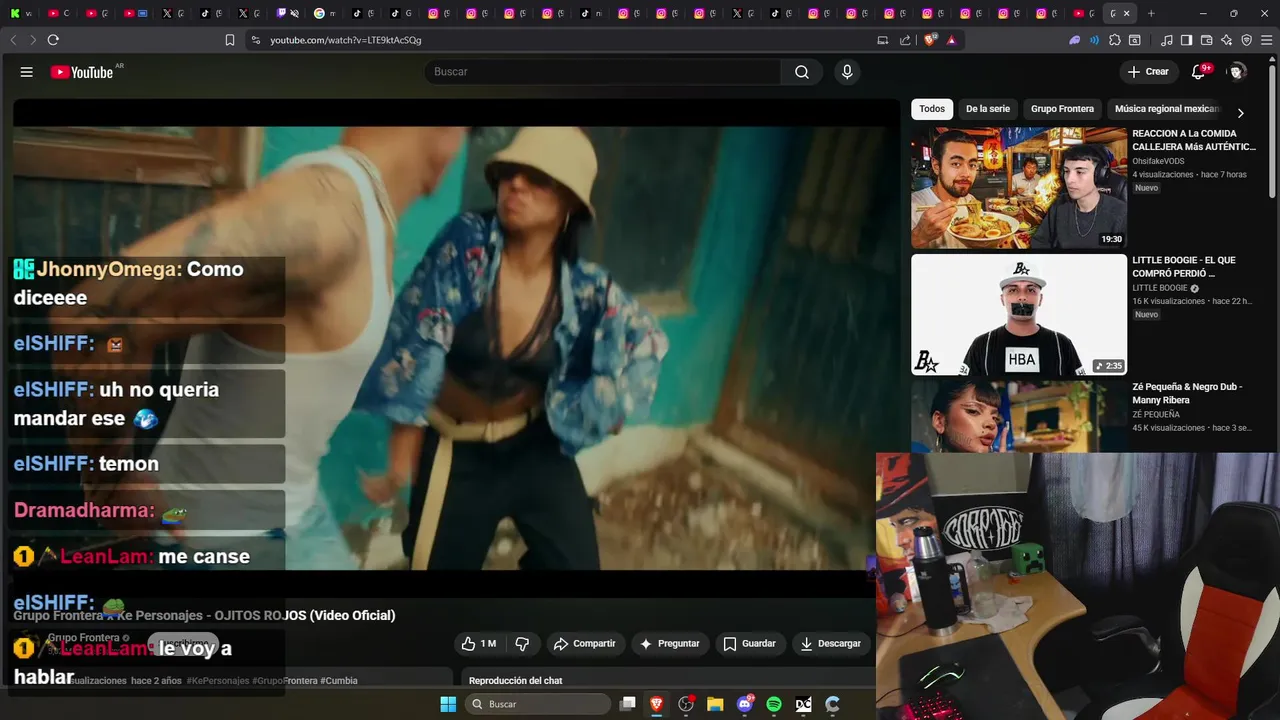Open the Brave Wallet icon
1280x720 pixels.
tap(1206, 40)
